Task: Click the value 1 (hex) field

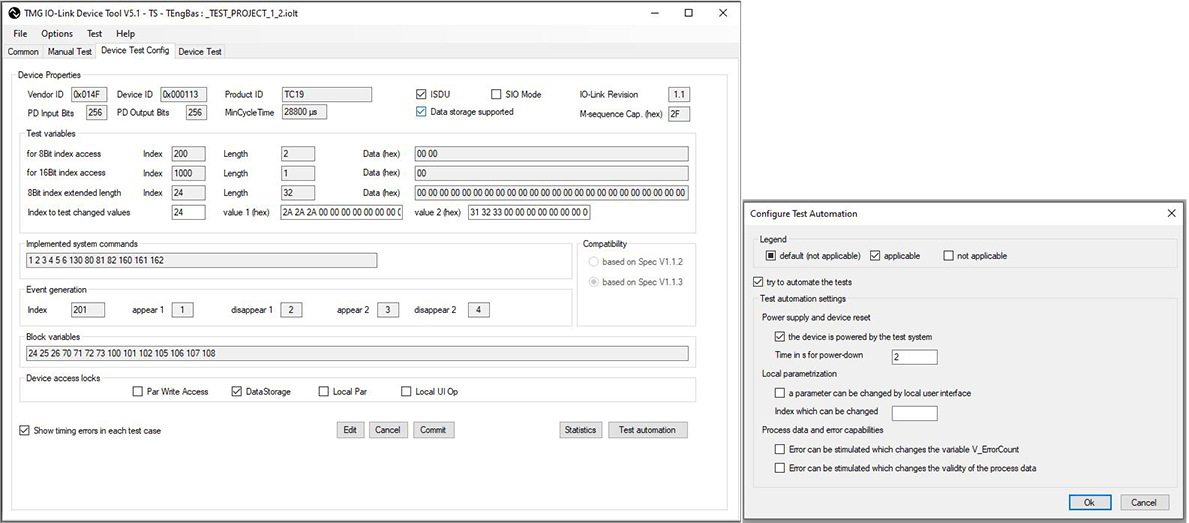Action: click(341, 212)
